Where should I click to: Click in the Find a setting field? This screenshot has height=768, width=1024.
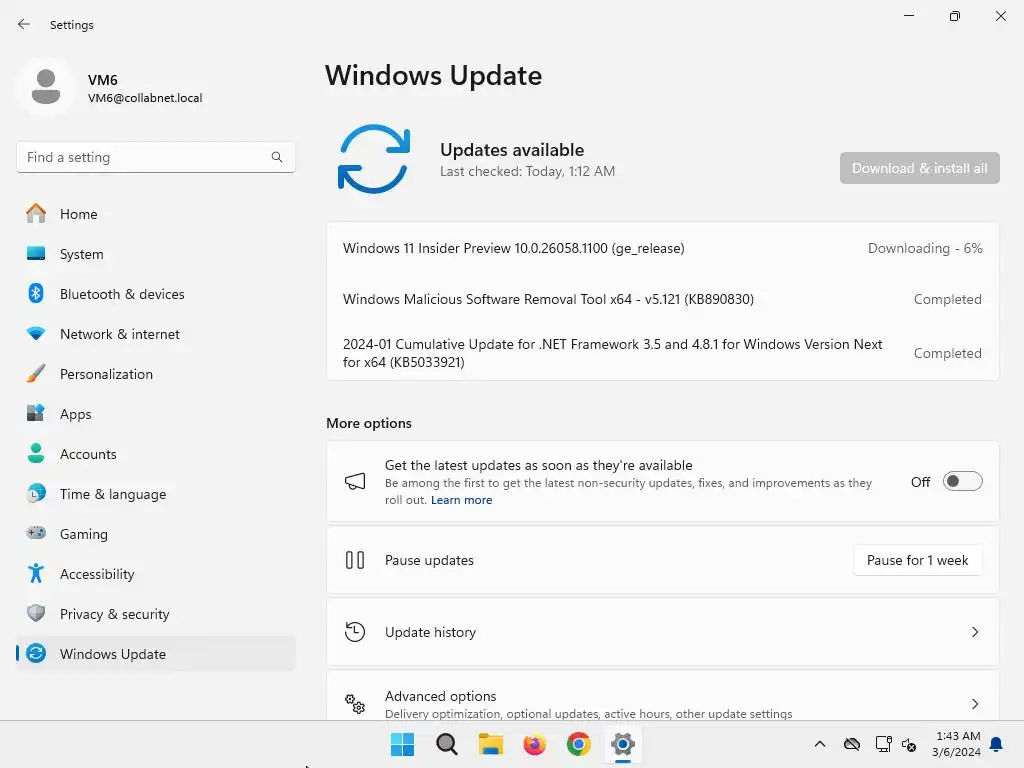point(156,157)
